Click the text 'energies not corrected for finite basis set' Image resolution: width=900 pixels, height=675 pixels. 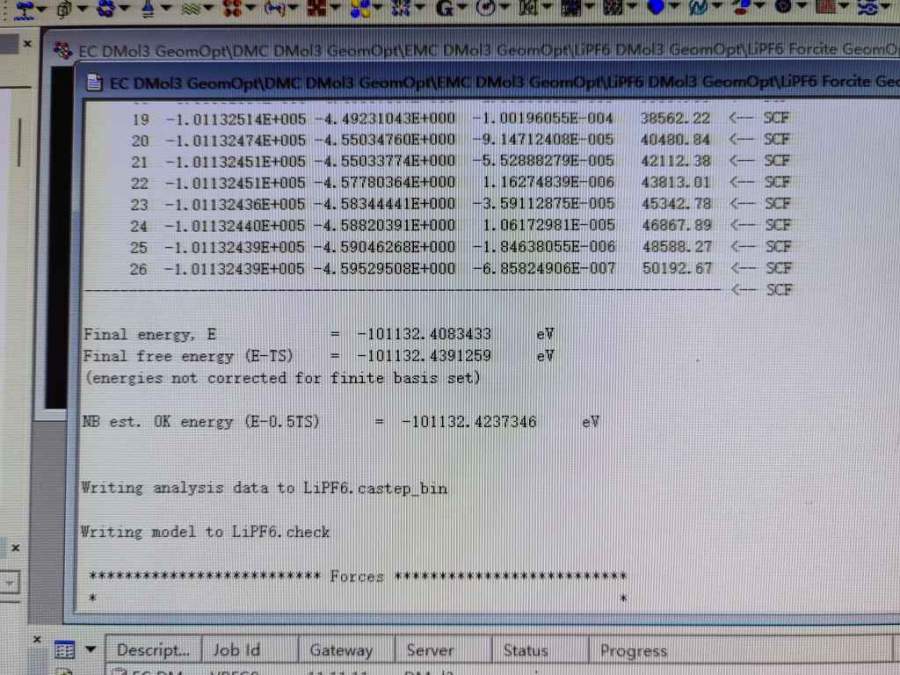point(282,378)
